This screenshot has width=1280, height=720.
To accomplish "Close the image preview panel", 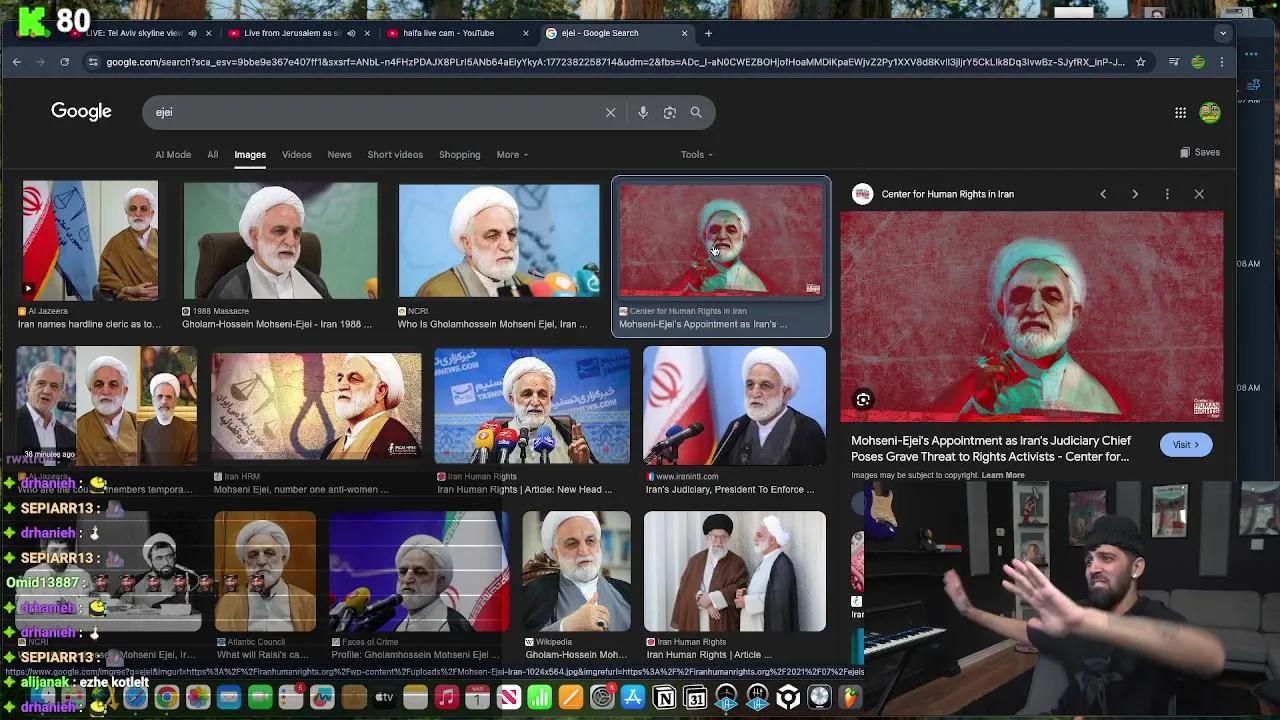I will pyautogui.click(x=1199, y=194).
